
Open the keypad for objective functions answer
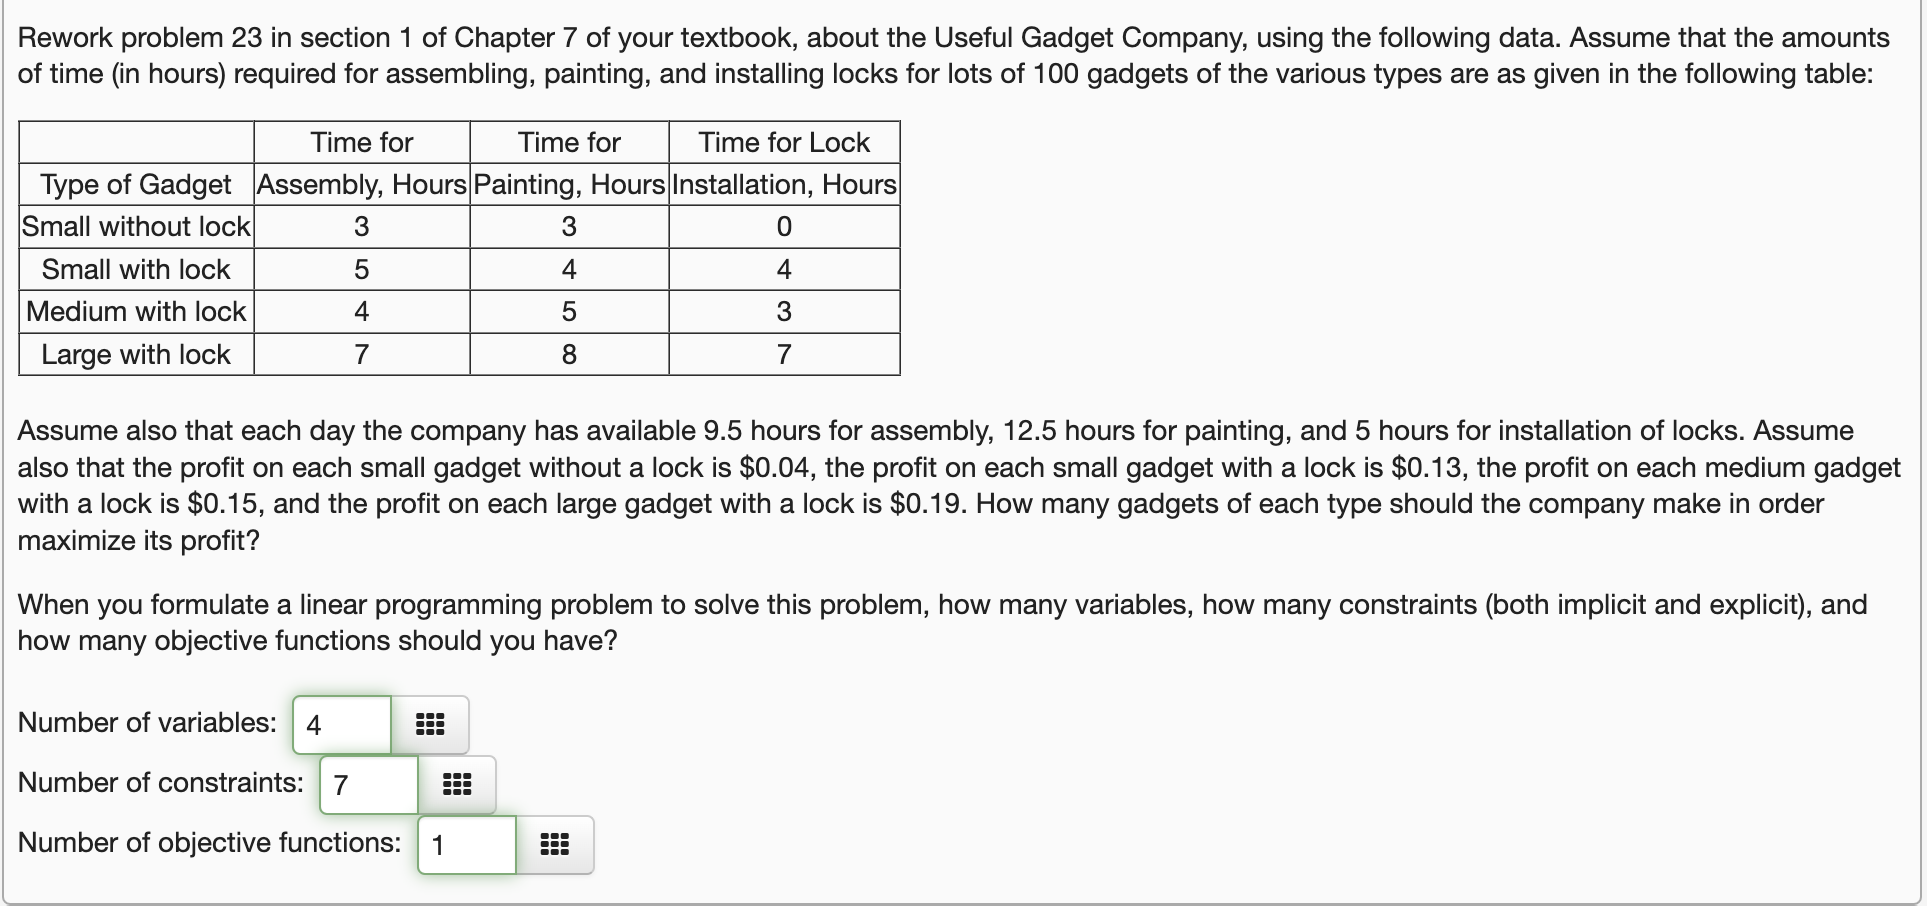pos(554,844)
